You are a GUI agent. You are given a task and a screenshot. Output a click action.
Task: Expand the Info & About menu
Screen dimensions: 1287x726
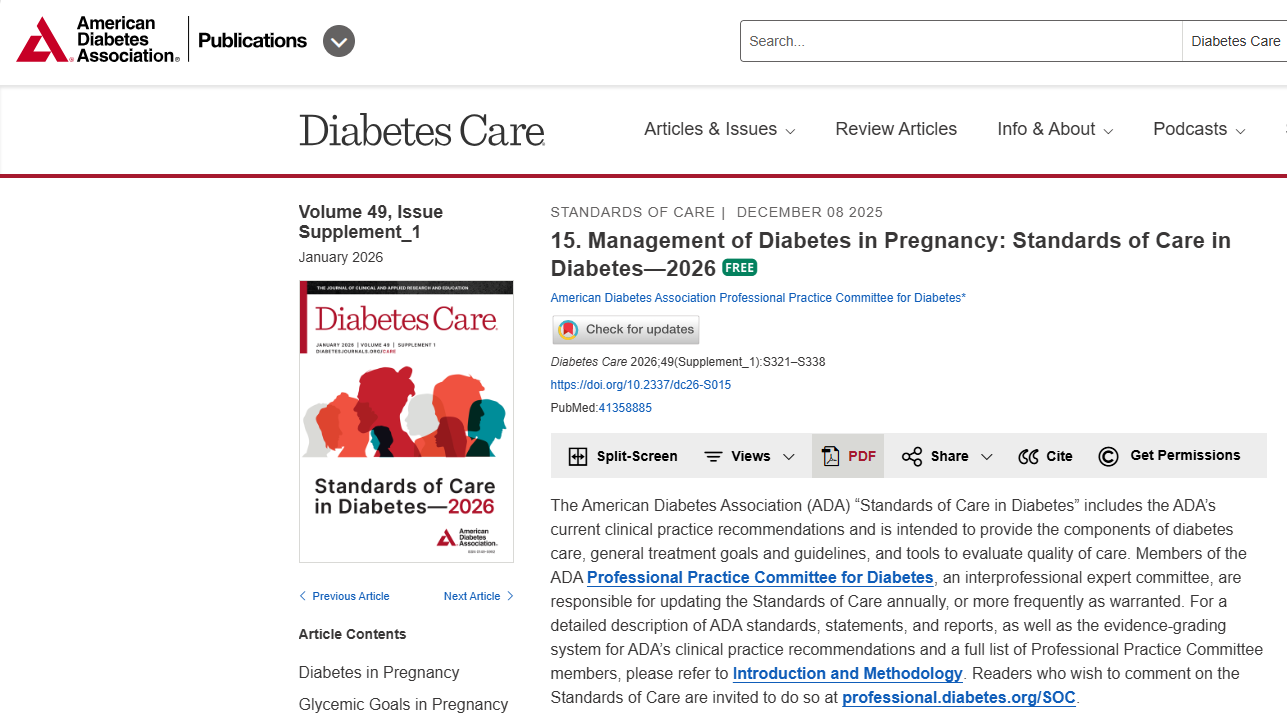[1055, 129]
